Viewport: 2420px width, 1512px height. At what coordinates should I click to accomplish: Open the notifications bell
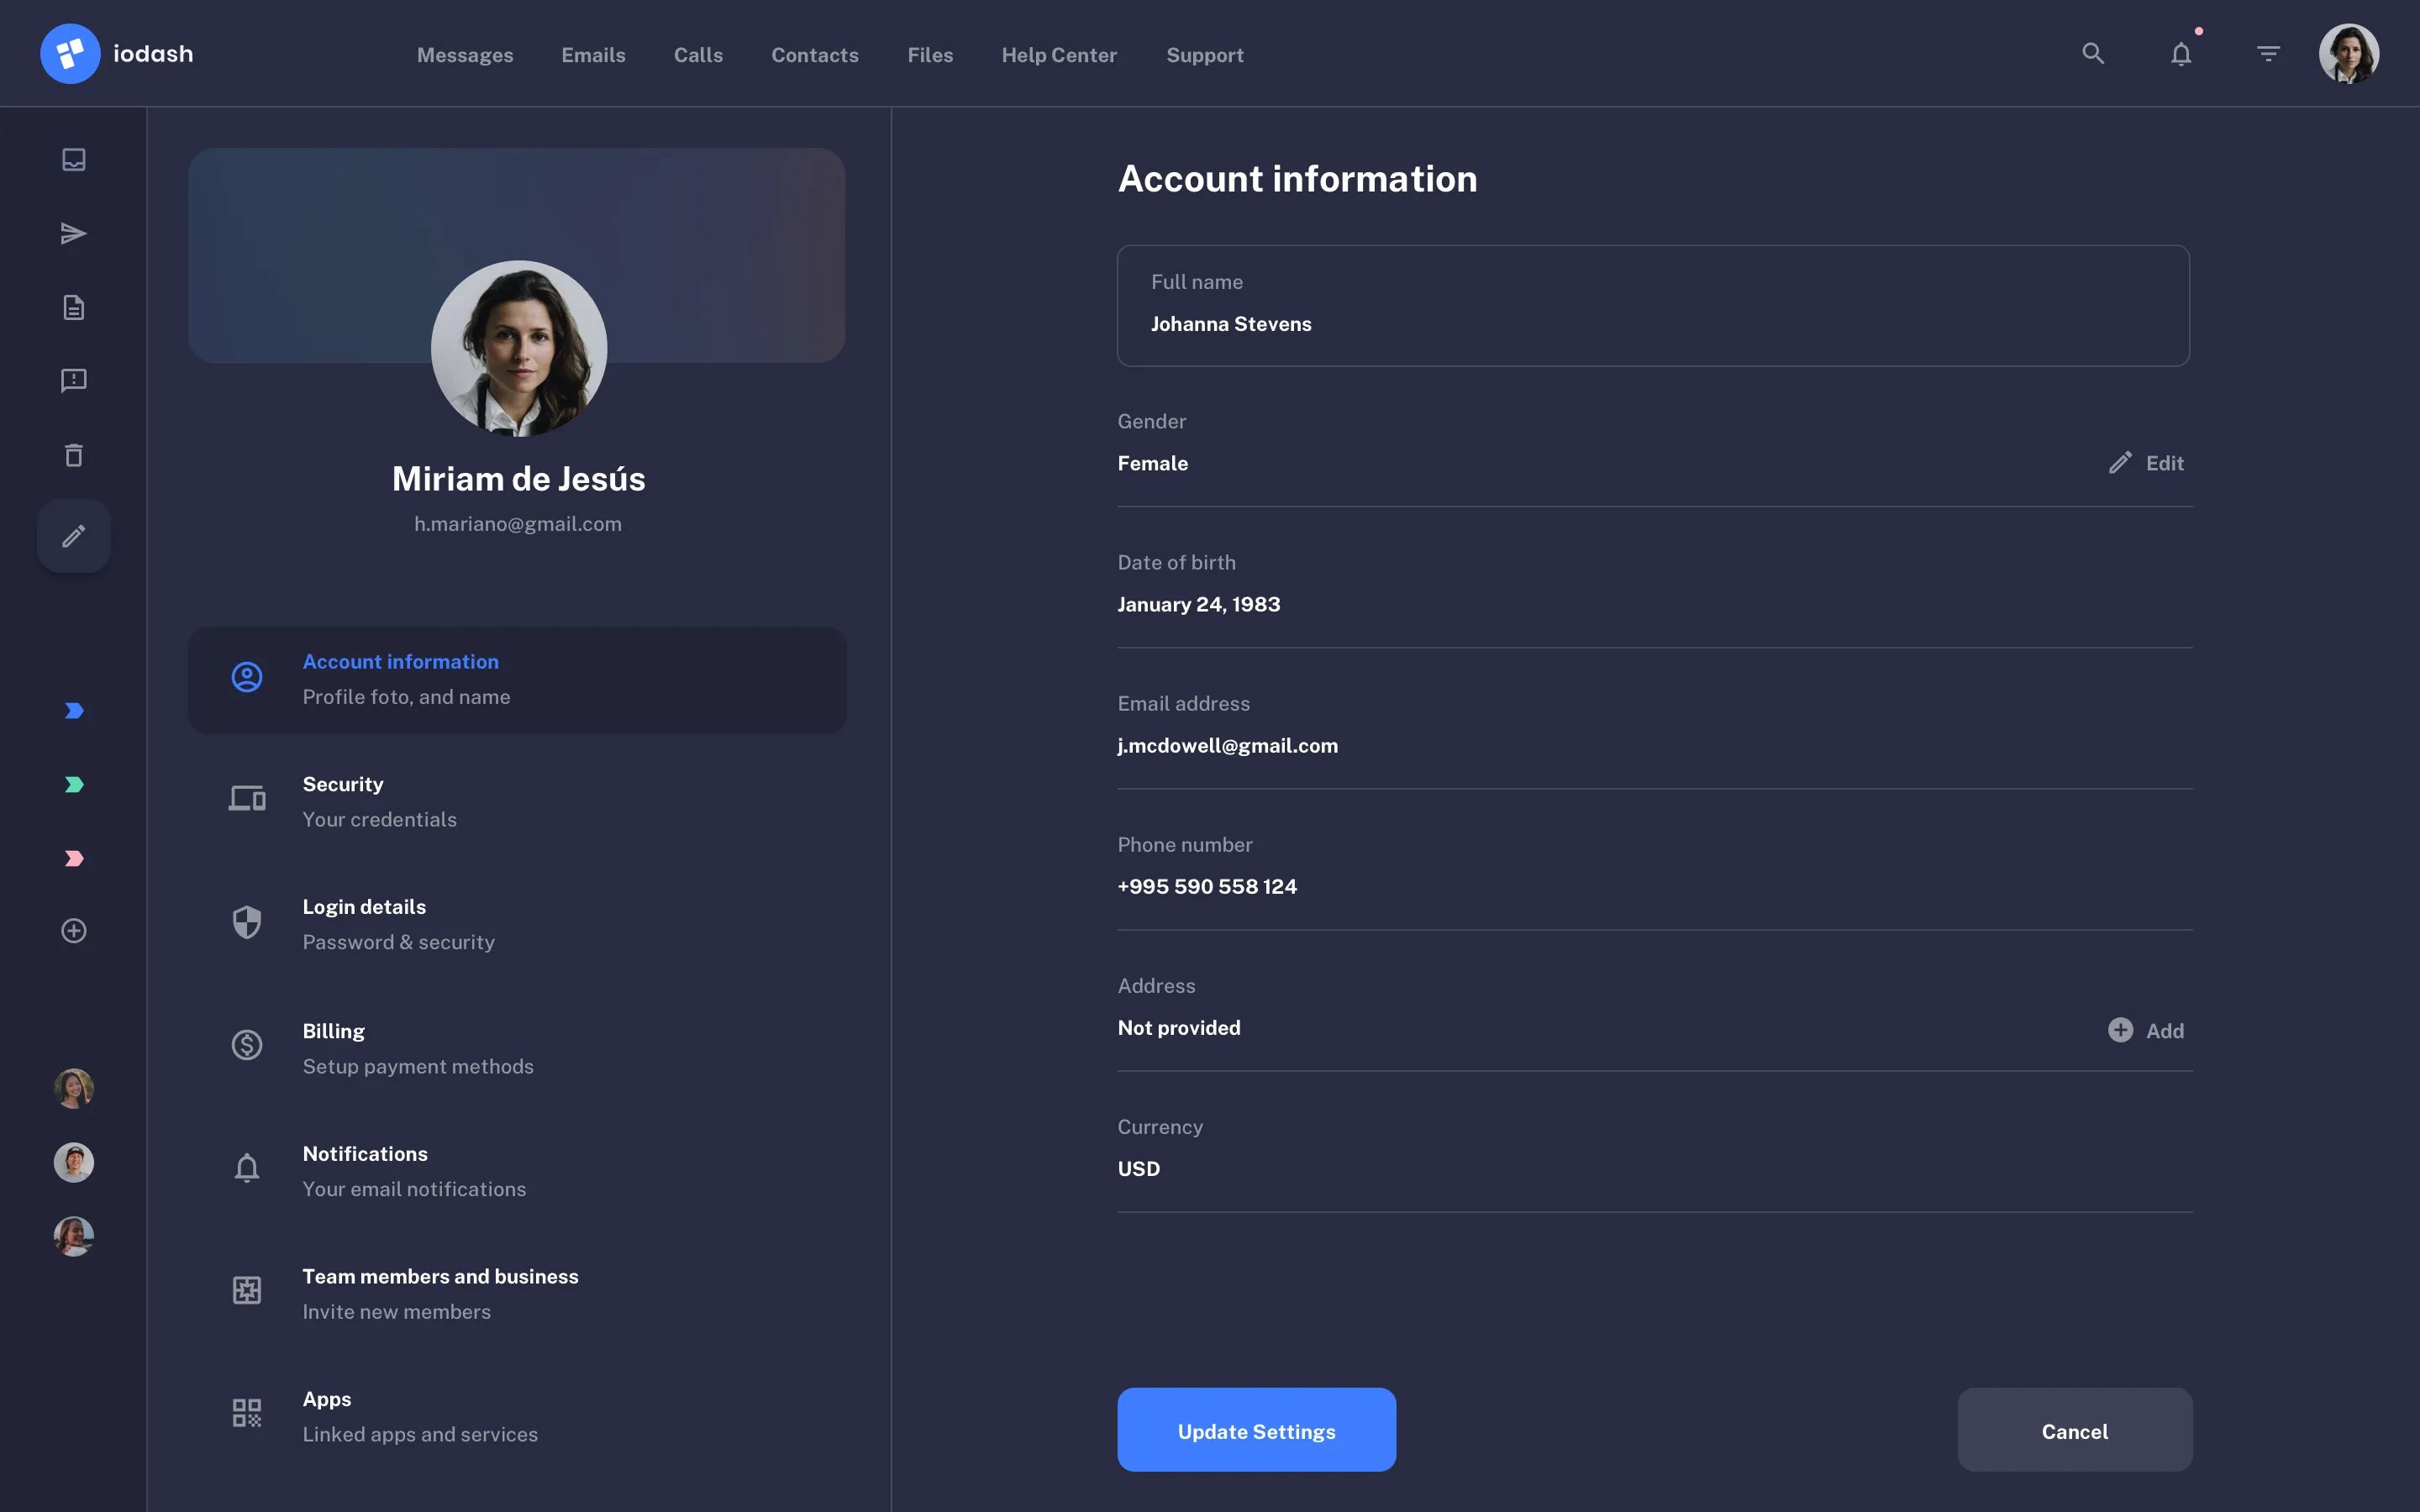[2181, 53]
